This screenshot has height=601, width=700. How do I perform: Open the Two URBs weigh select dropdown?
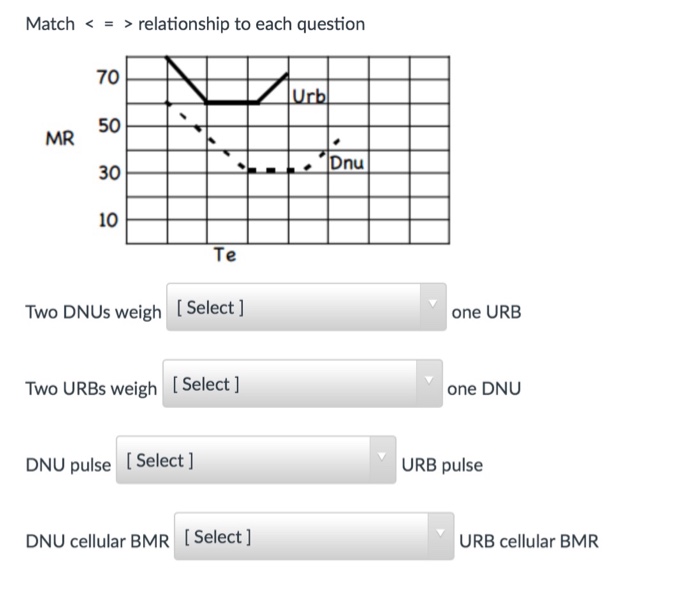302,384
